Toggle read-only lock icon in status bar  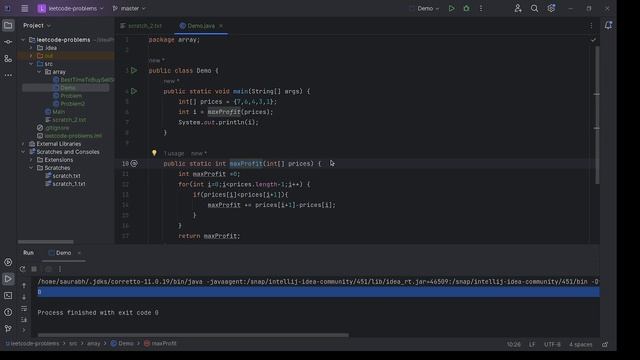click(x=605, y=344)
